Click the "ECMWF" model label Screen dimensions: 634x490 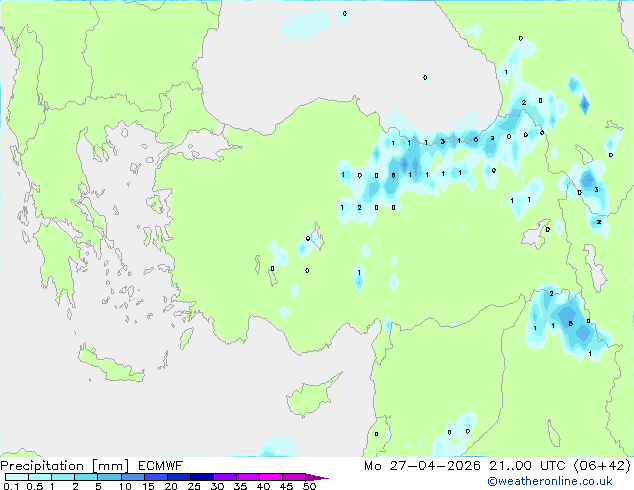tap(161, 466)
